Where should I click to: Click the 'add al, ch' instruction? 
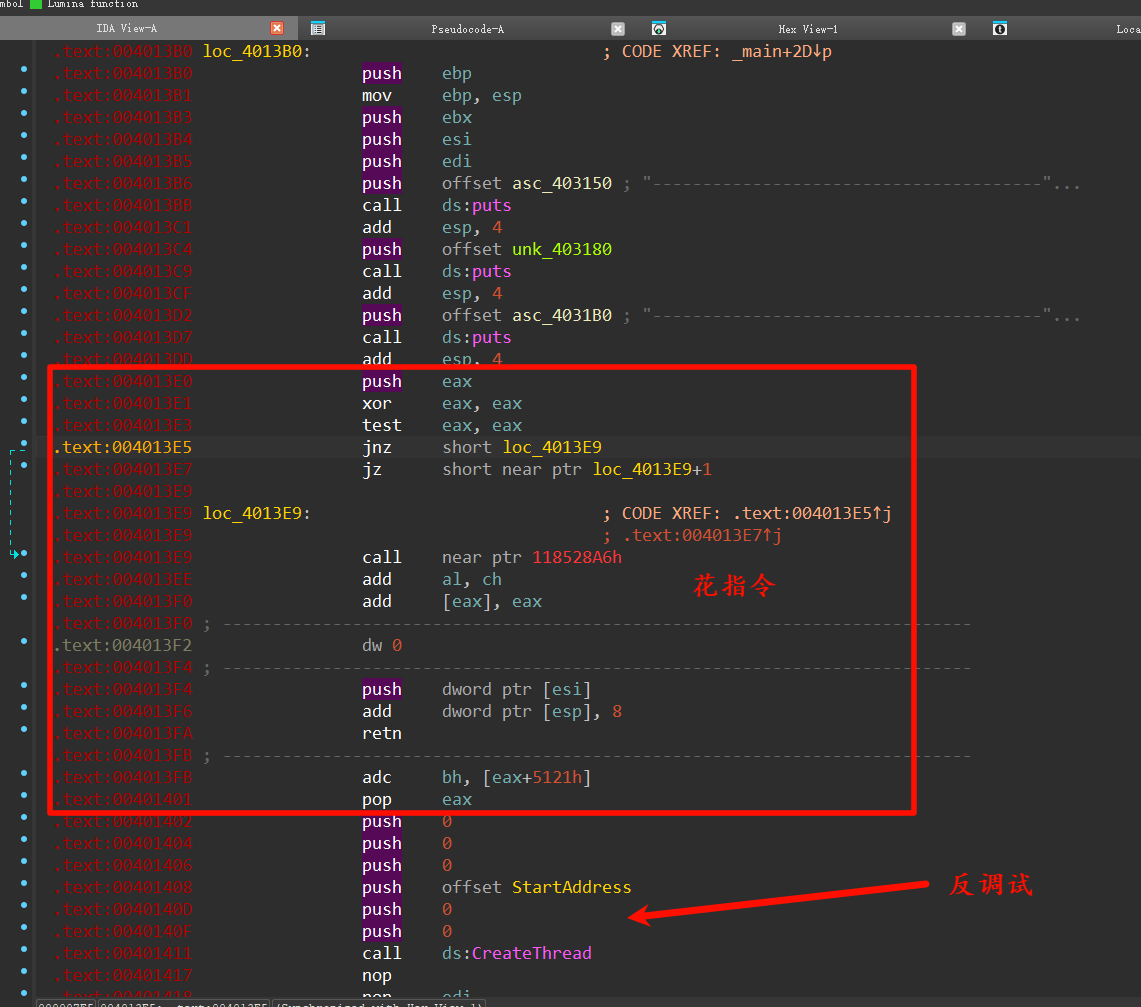[x=432, y=580]
